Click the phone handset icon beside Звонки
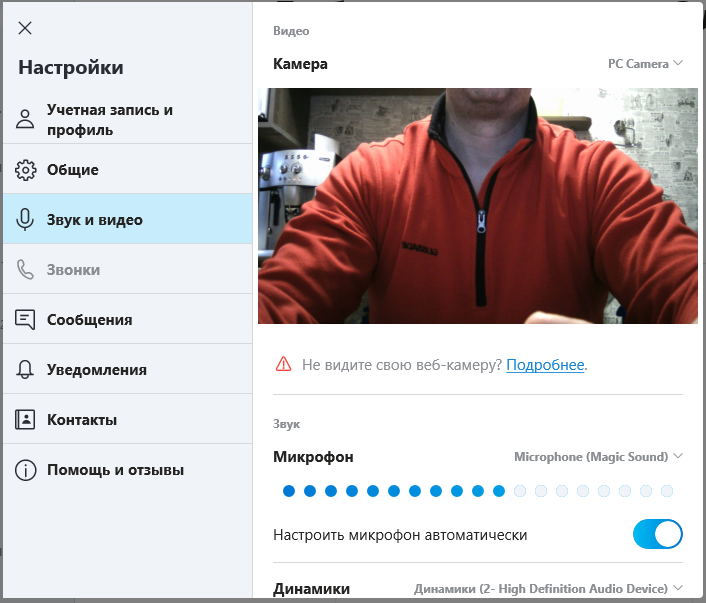The width and height of the screenshot is (706, 603). pyautogui.click(x=25, y=270)
